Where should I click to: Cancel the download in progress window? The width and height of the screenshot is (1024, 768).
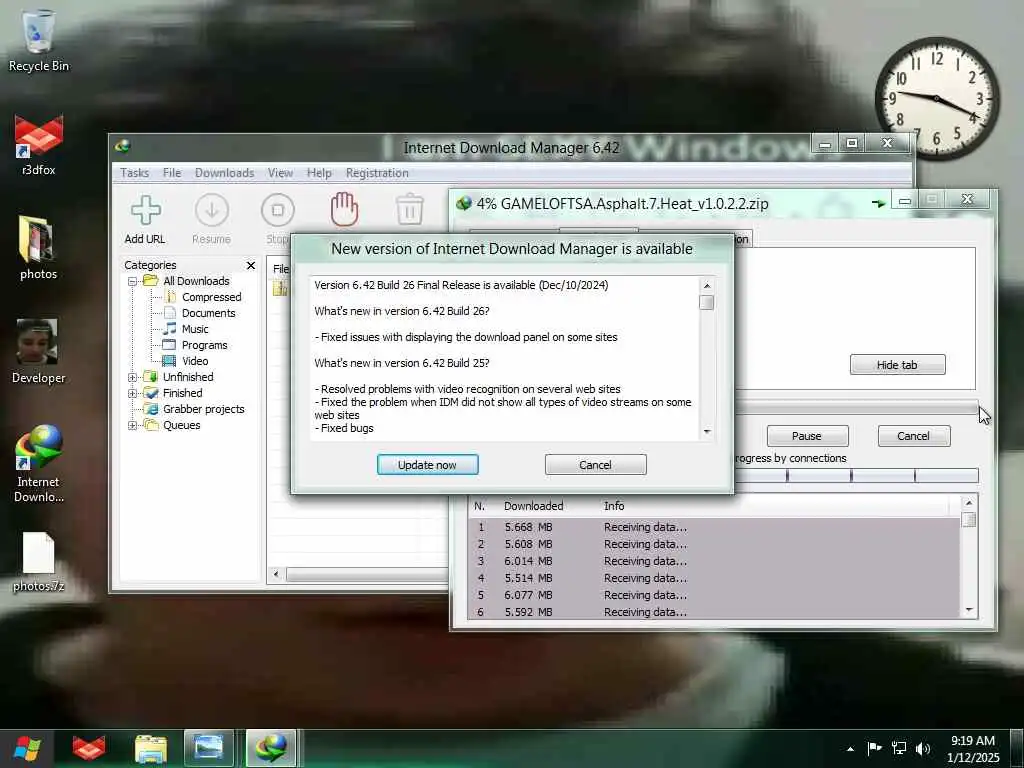(x=913, y=436)
